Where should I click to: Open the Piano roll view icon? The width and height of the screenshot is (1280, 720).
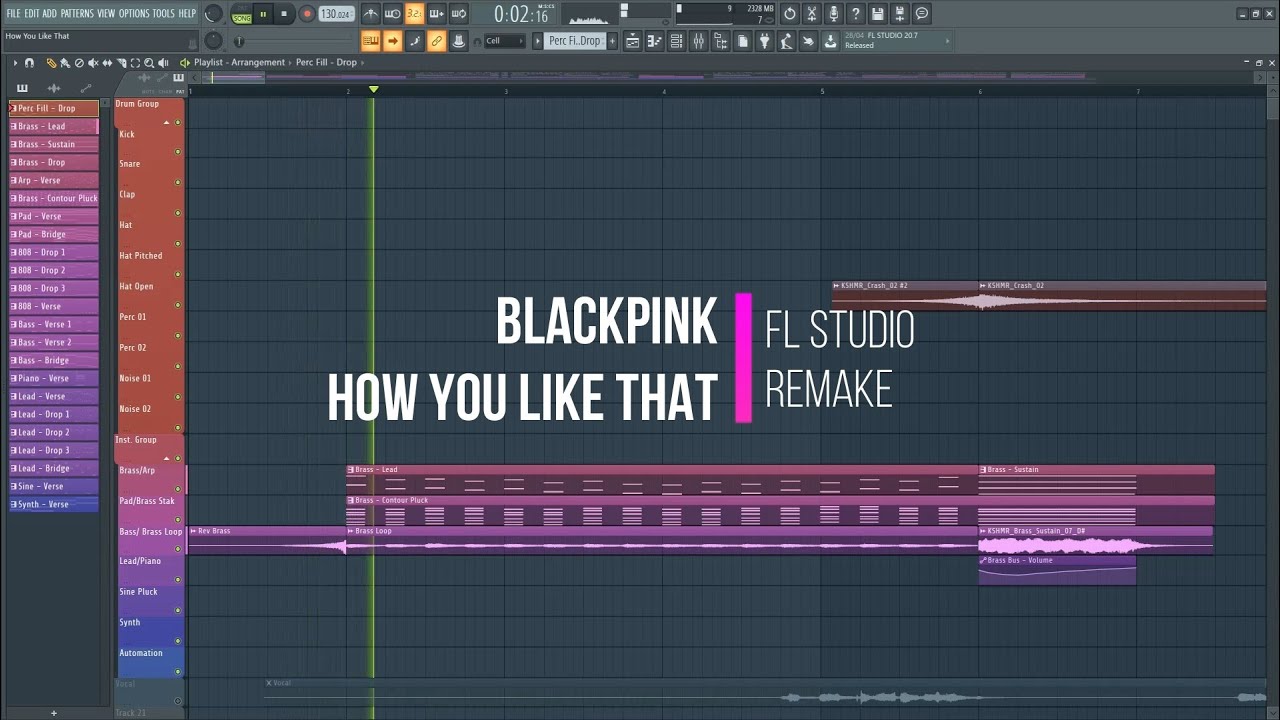[654, 41]
